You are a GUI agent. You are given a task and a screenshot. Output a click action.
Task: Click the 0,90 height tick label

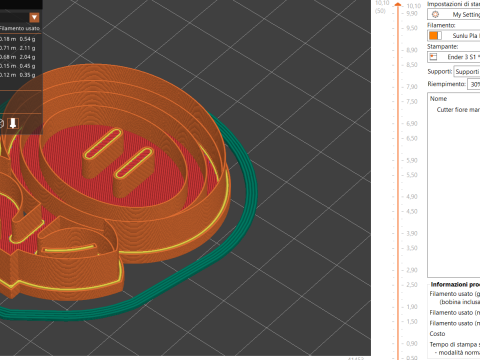coord(412,343)
